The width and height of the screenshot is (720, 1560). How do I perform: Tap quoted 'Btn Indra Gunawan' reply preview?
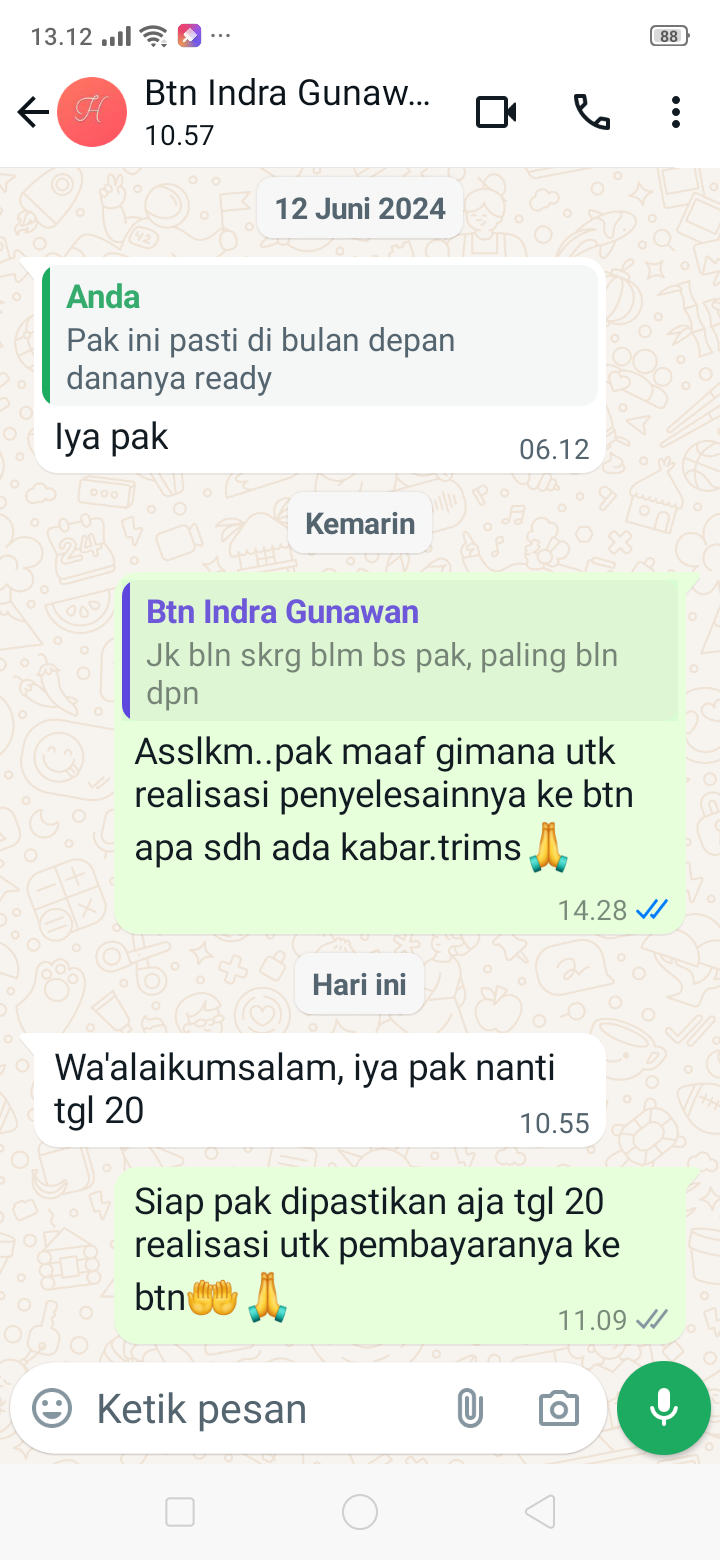point(400,650)
